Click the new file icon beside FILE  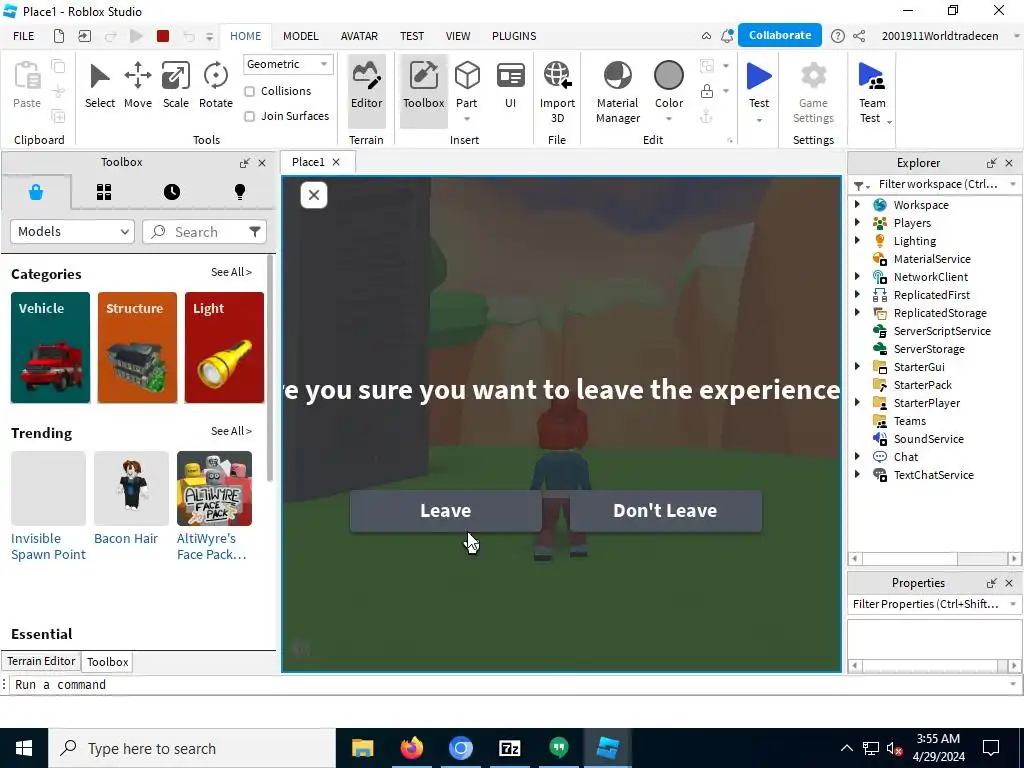click(59, 36)
